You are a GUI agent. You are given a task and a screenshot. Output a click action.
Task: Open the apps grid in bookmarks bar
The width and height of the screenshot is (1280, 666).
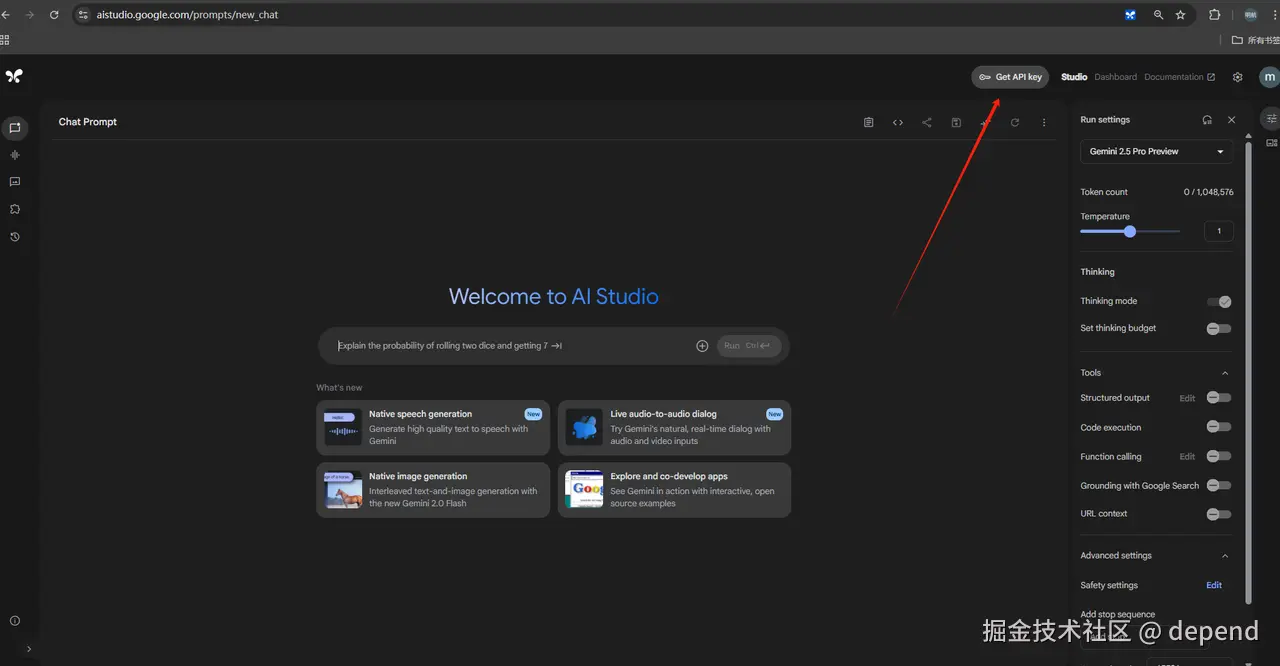(x=5, y=40)
